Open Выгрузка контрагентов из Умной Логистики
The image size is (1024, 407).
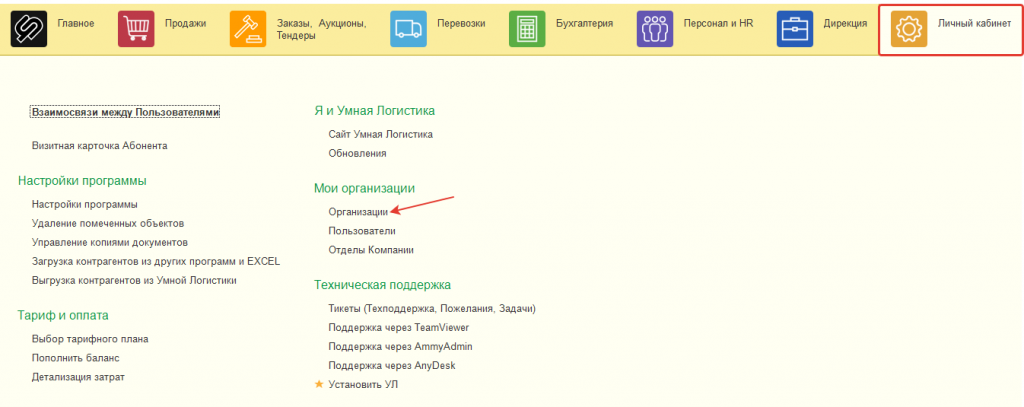click(135, 280)
